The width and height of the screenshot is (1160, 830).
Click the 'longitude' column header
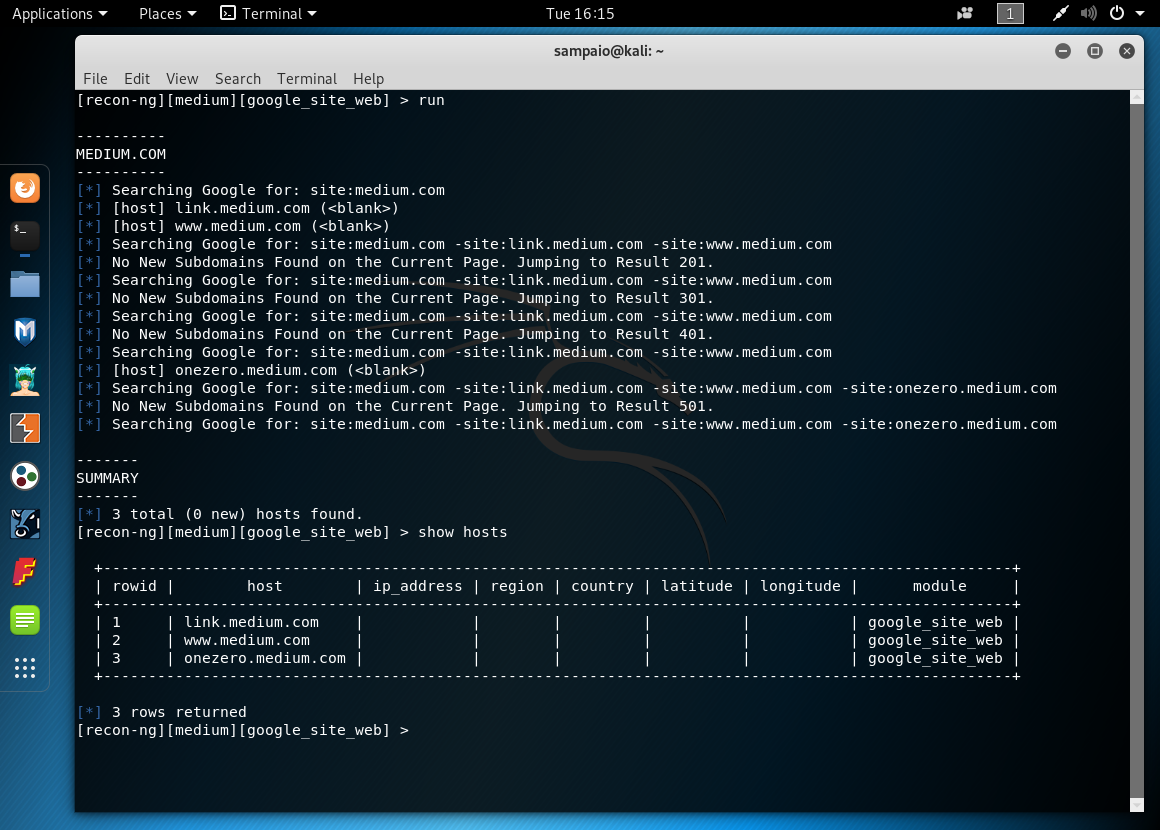[800, 586]
